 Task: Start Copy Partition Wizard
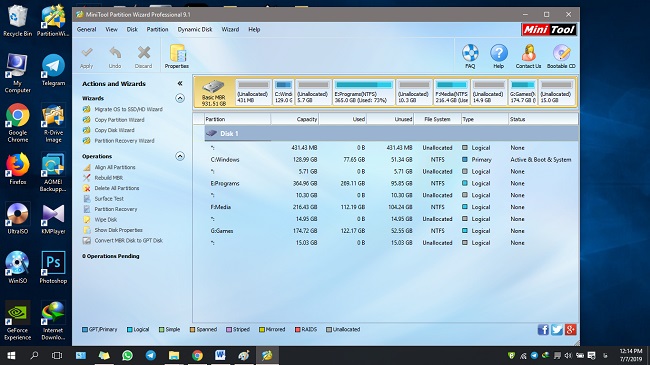pos(114,120)
